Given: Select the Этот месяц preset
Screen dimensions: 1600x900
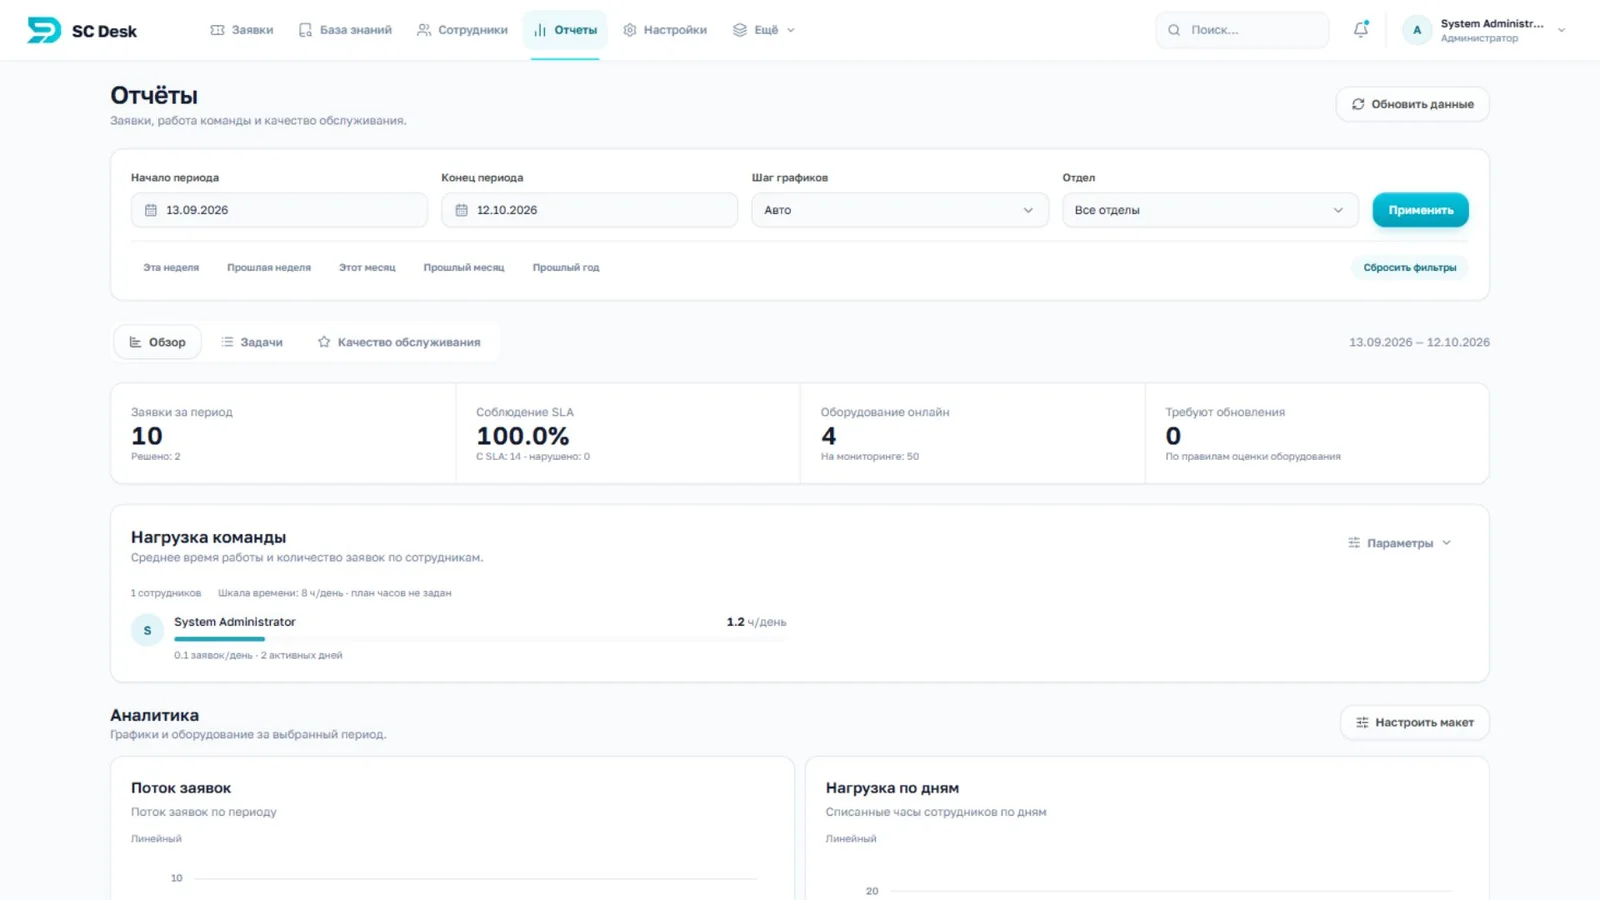Looking at the screenshot, I should (x=367, y=267).
